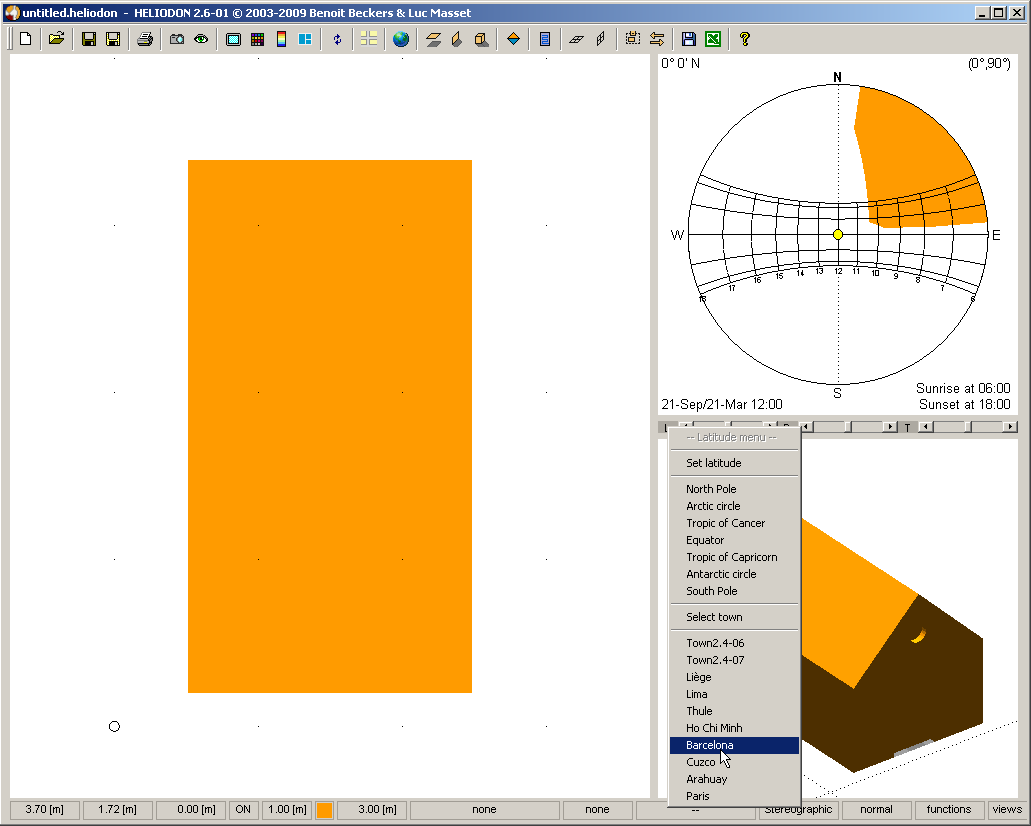The image size is (1031, 826).
Task: Click the T time slider label button
Action: point(907,427)
